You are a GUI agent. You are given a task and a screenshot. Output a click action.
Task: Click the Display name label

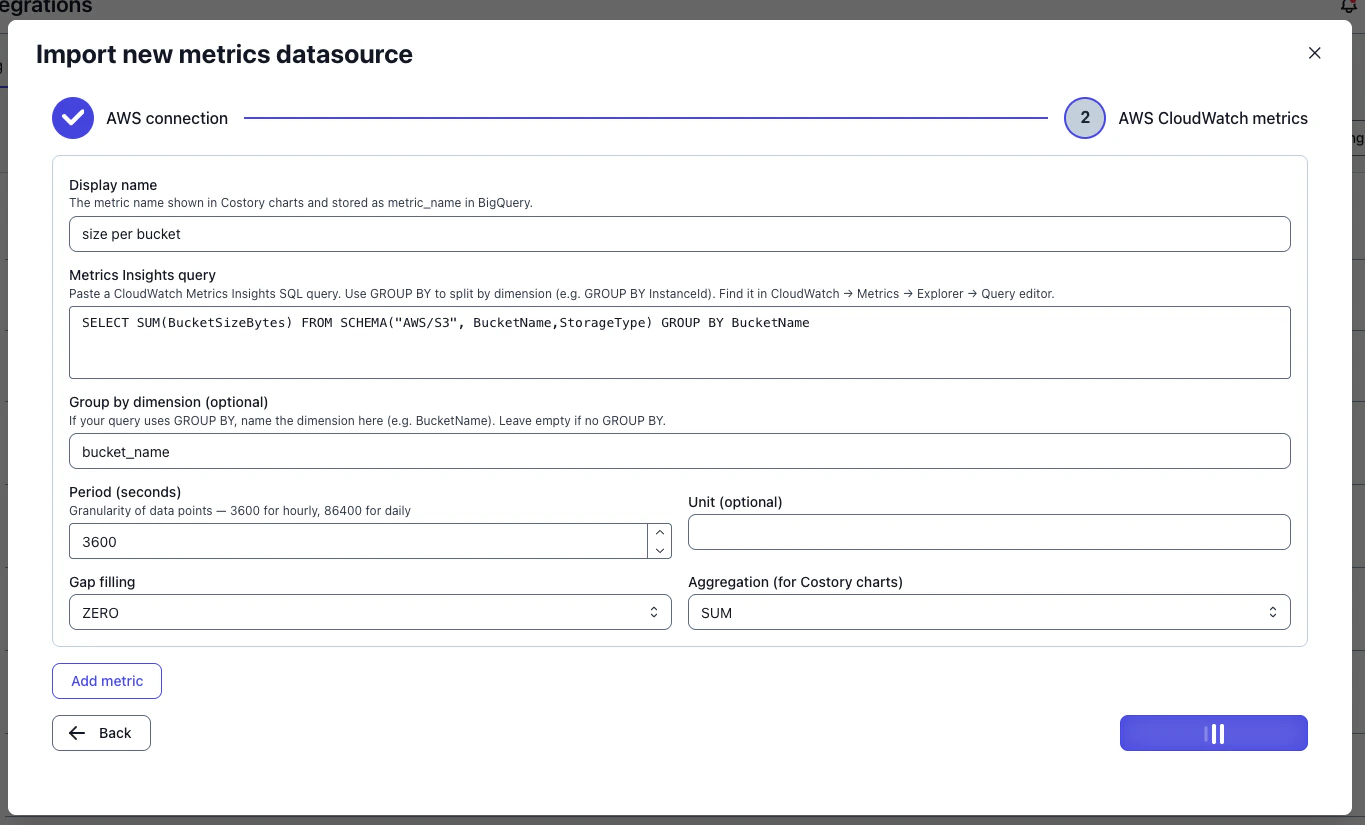[x=113, y=185]
